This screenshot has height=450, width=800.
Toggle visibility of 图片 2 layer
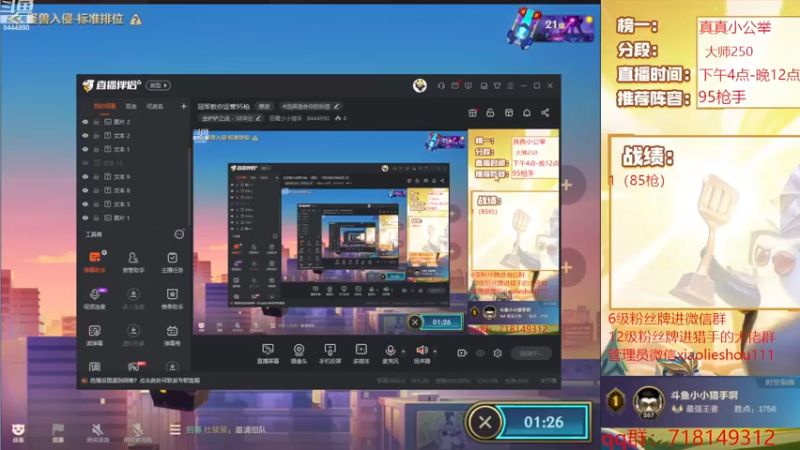(85, 122)
